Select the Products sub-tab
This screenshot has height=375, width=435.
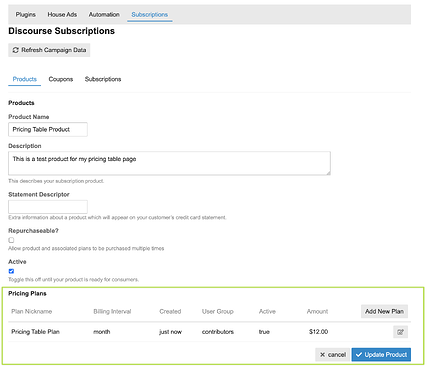25,79
